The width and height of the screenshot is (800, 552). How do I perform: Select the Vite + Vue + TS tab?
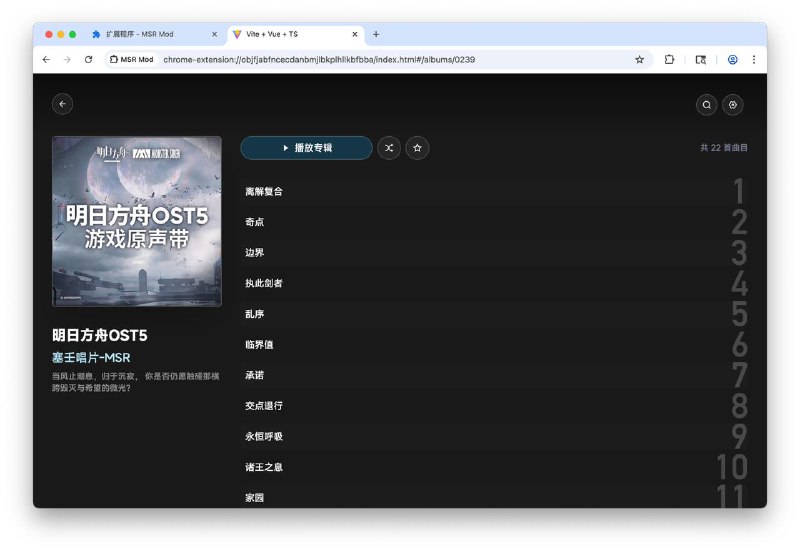[295, 34]
